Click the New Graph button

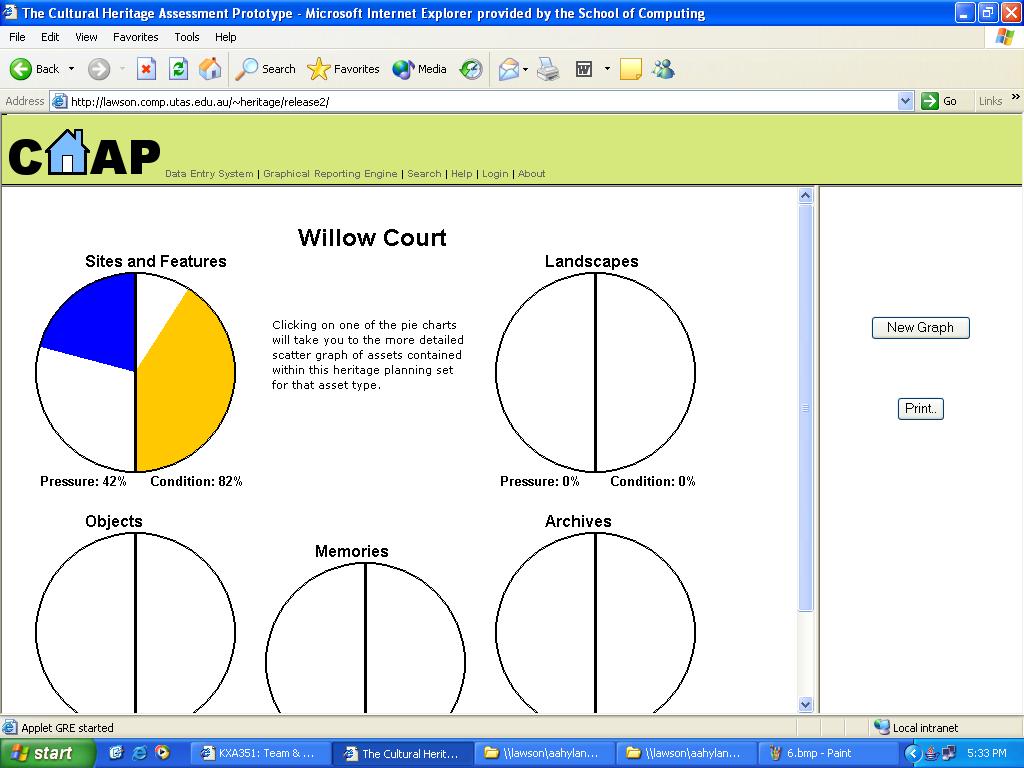coord(920,328)
